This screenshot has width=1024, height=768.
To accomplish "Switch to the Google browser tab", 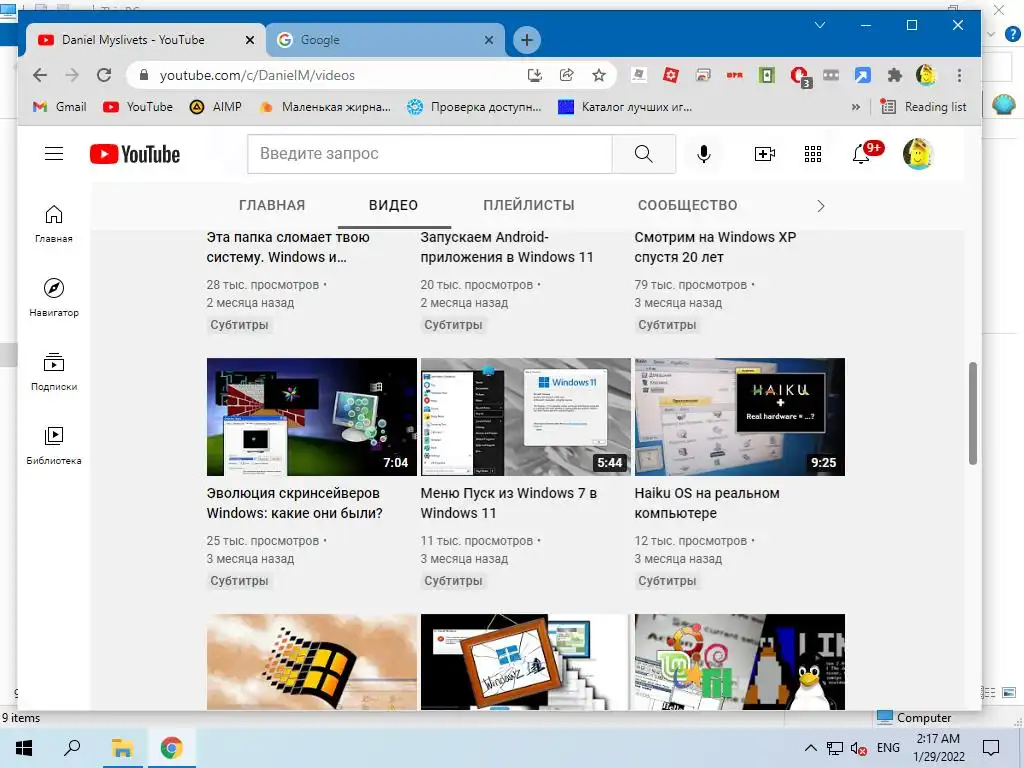I will click(x=385, y=40).
